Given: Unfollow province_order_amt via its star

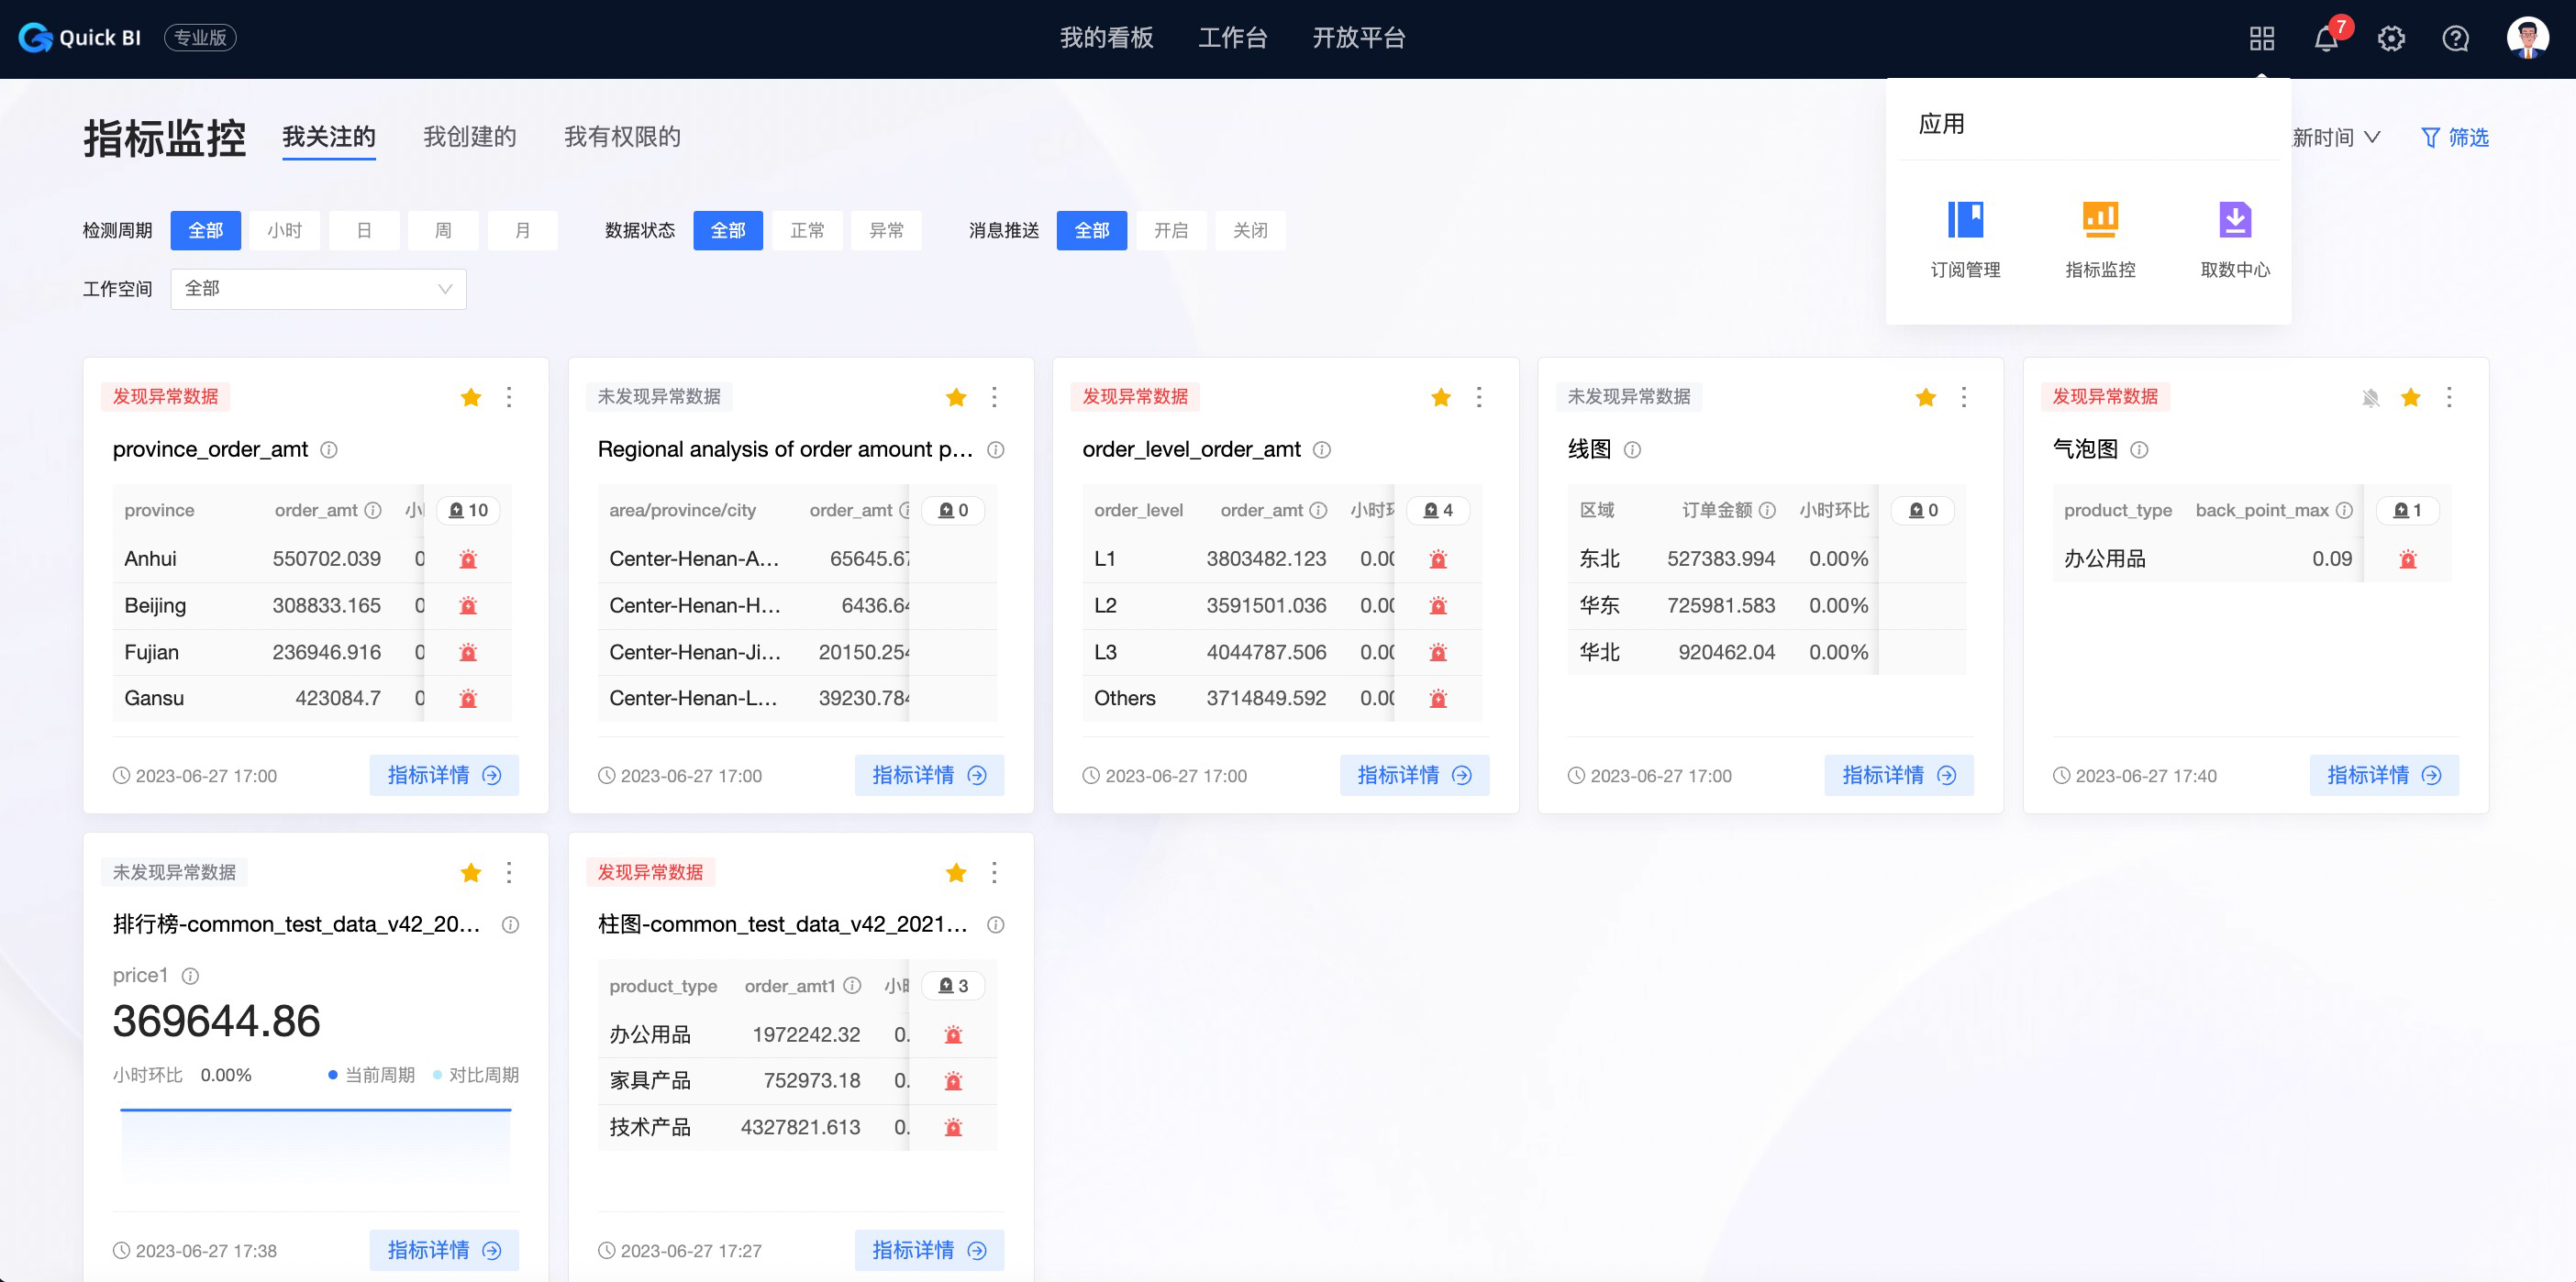Looking at the screenshot, I should point(471,398).
